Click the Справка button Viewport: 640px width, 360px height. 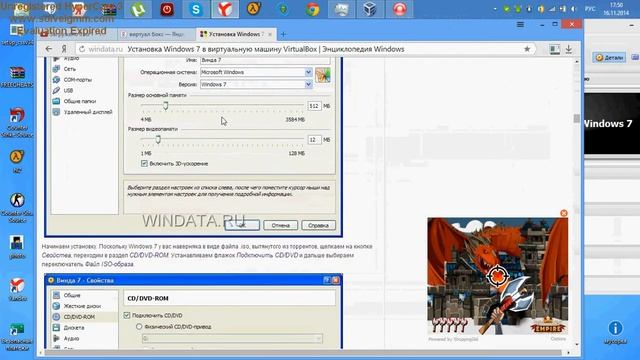[x=318, y=225]
